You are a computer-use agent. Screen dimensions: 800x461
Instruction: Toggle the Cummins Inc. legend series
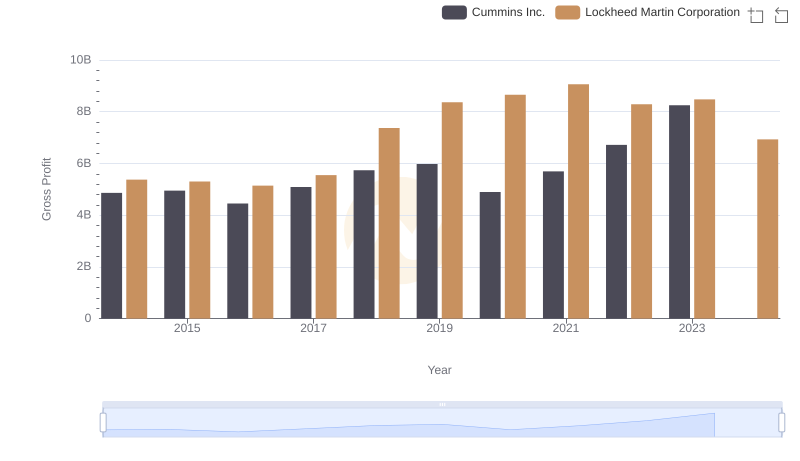(493, 12)
